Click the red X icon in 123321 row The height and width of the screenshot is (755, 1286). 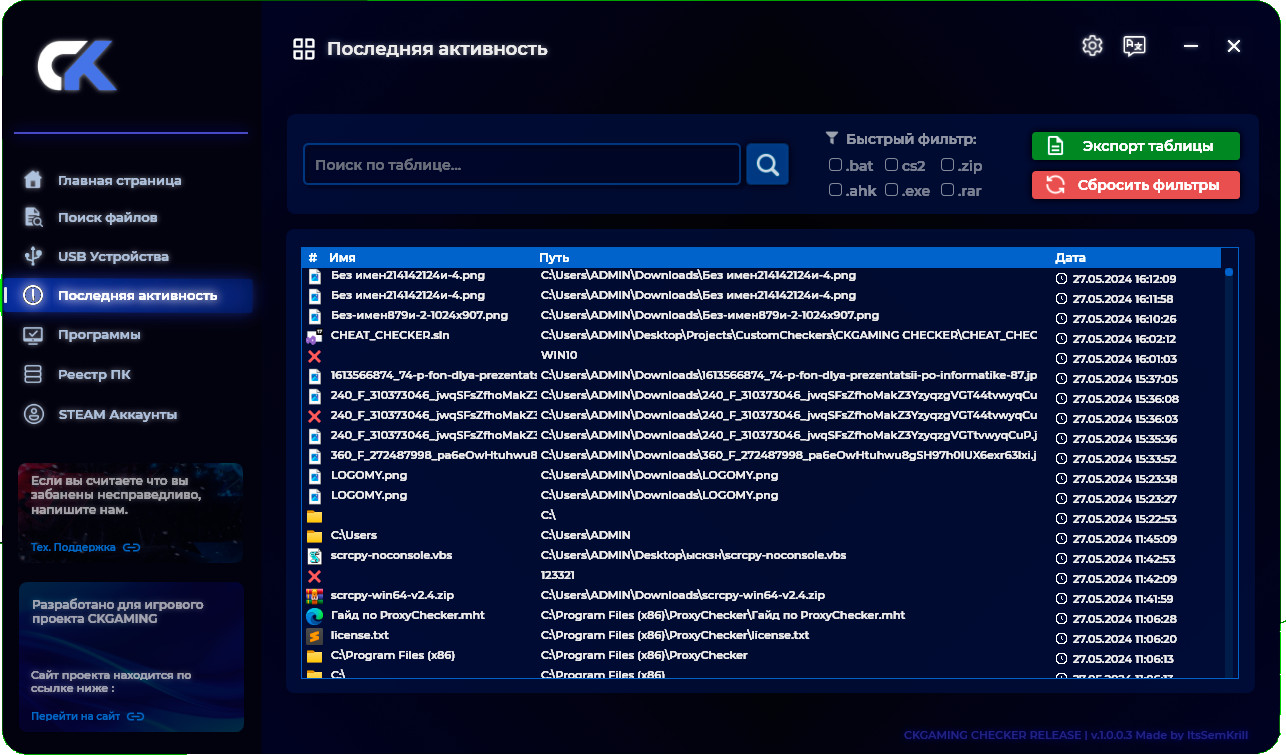pyautogui.click(x=314, y=576)
